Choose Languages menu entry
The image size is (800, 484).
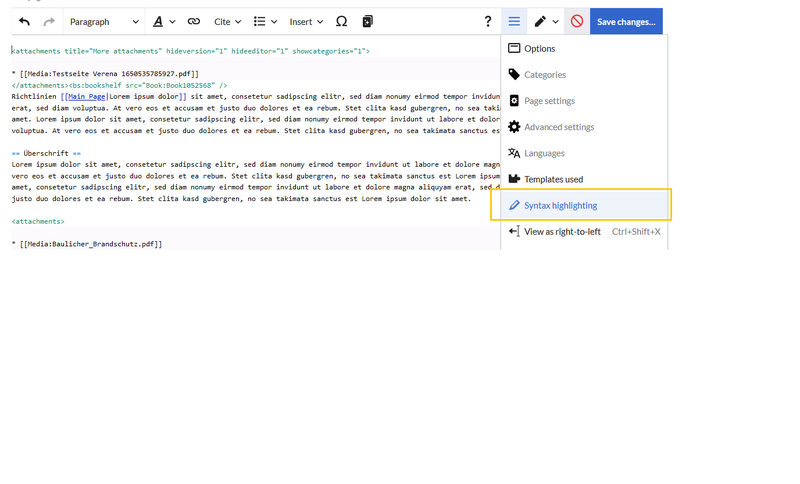click(584, 153)
